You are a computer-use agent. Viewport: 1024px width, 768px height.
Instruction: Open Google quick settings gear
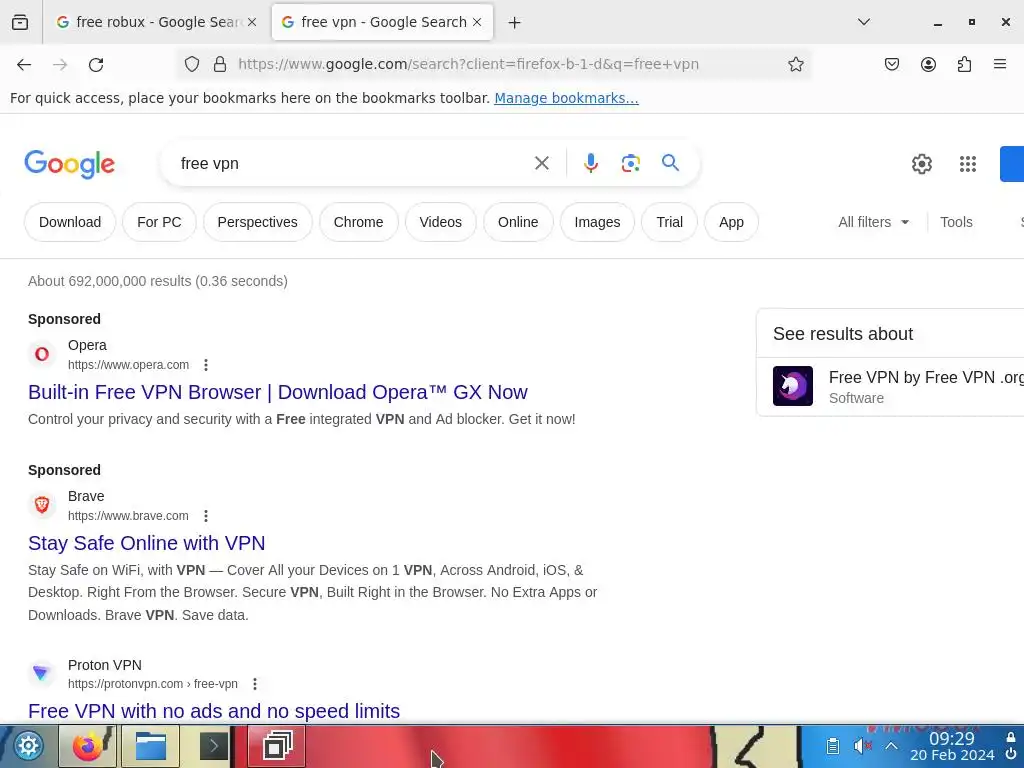pos(921,164)
